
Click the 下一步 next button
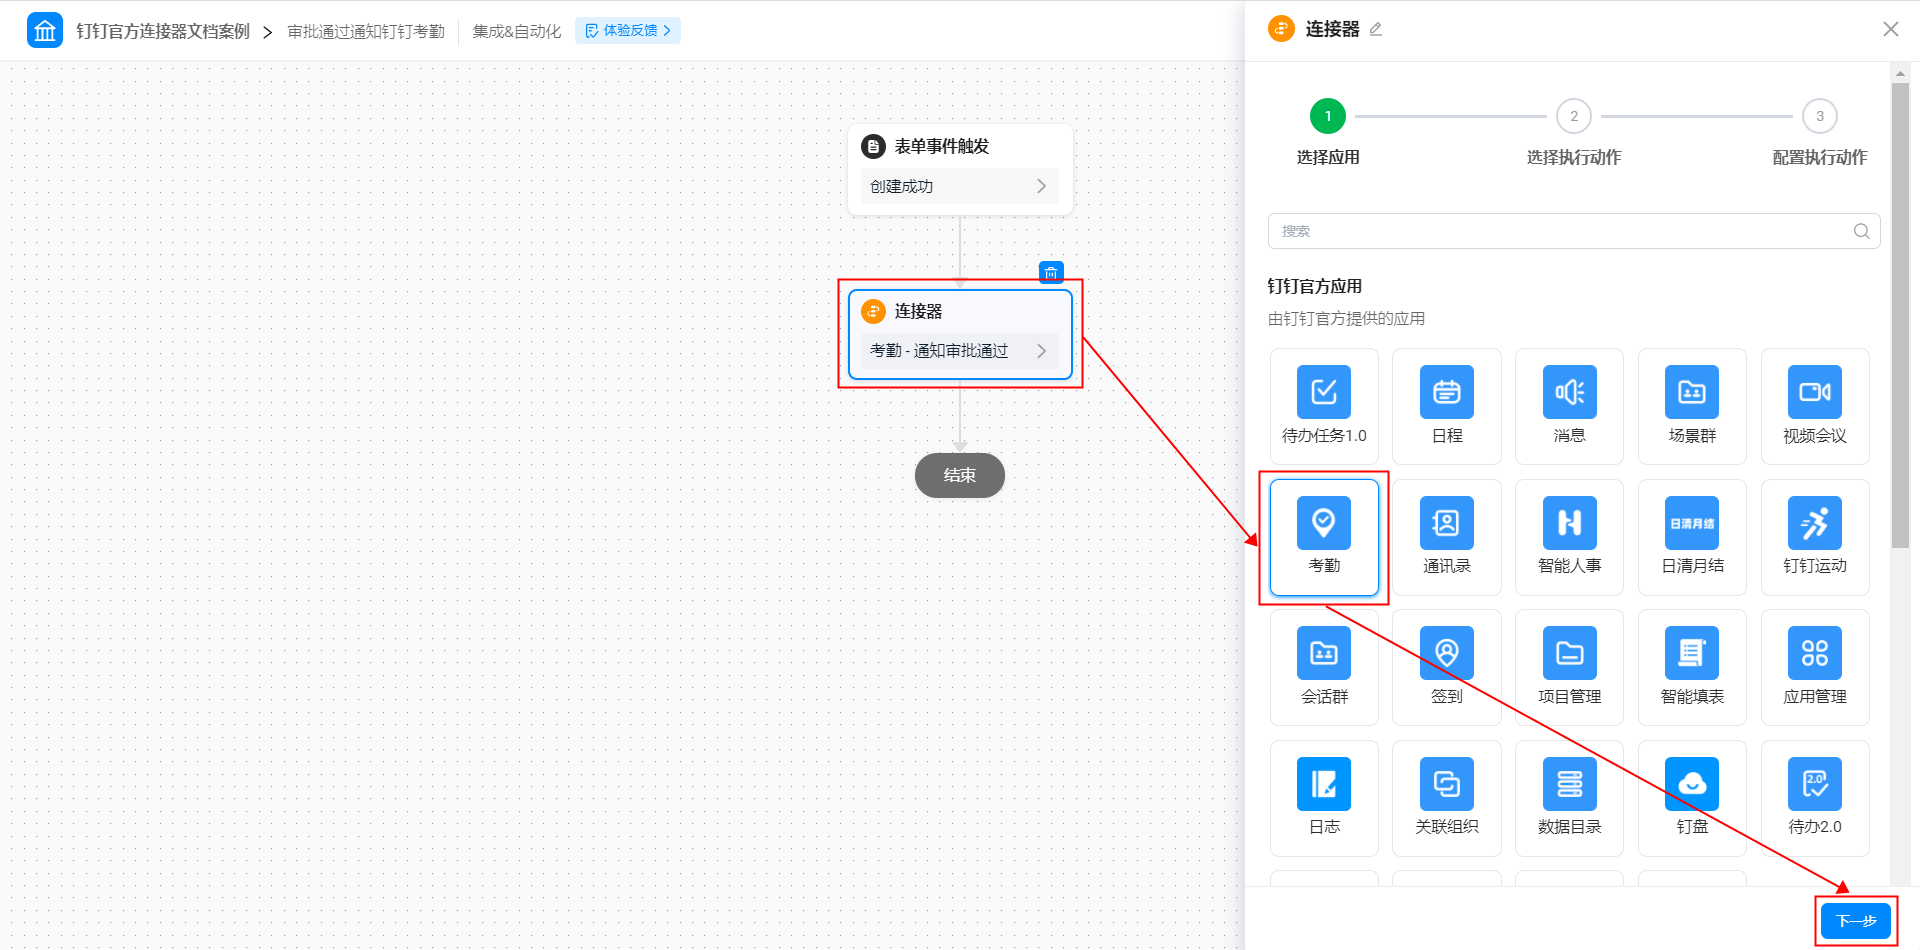(1856, 921)
